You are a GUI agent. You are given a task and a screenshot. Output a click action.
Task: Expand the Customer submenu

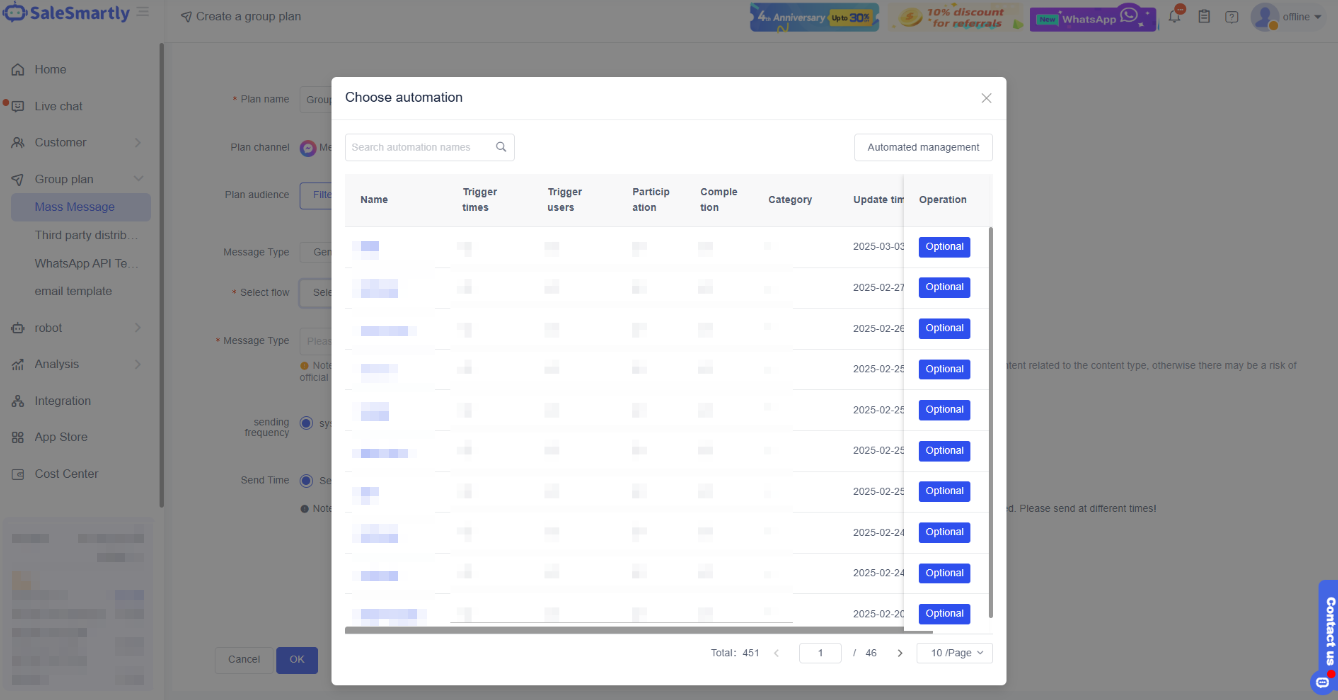(x=138, y=143)
